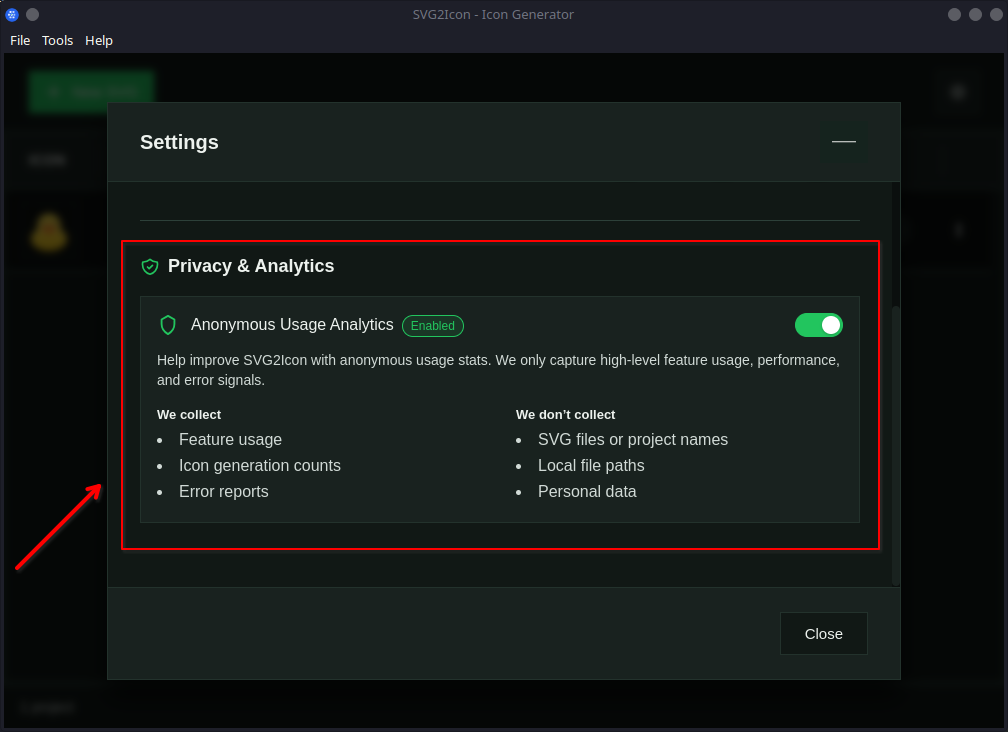Viewport: 1008px width, 732px height.
Task: Open the Tools menu
Action: (x=57, y=40)
